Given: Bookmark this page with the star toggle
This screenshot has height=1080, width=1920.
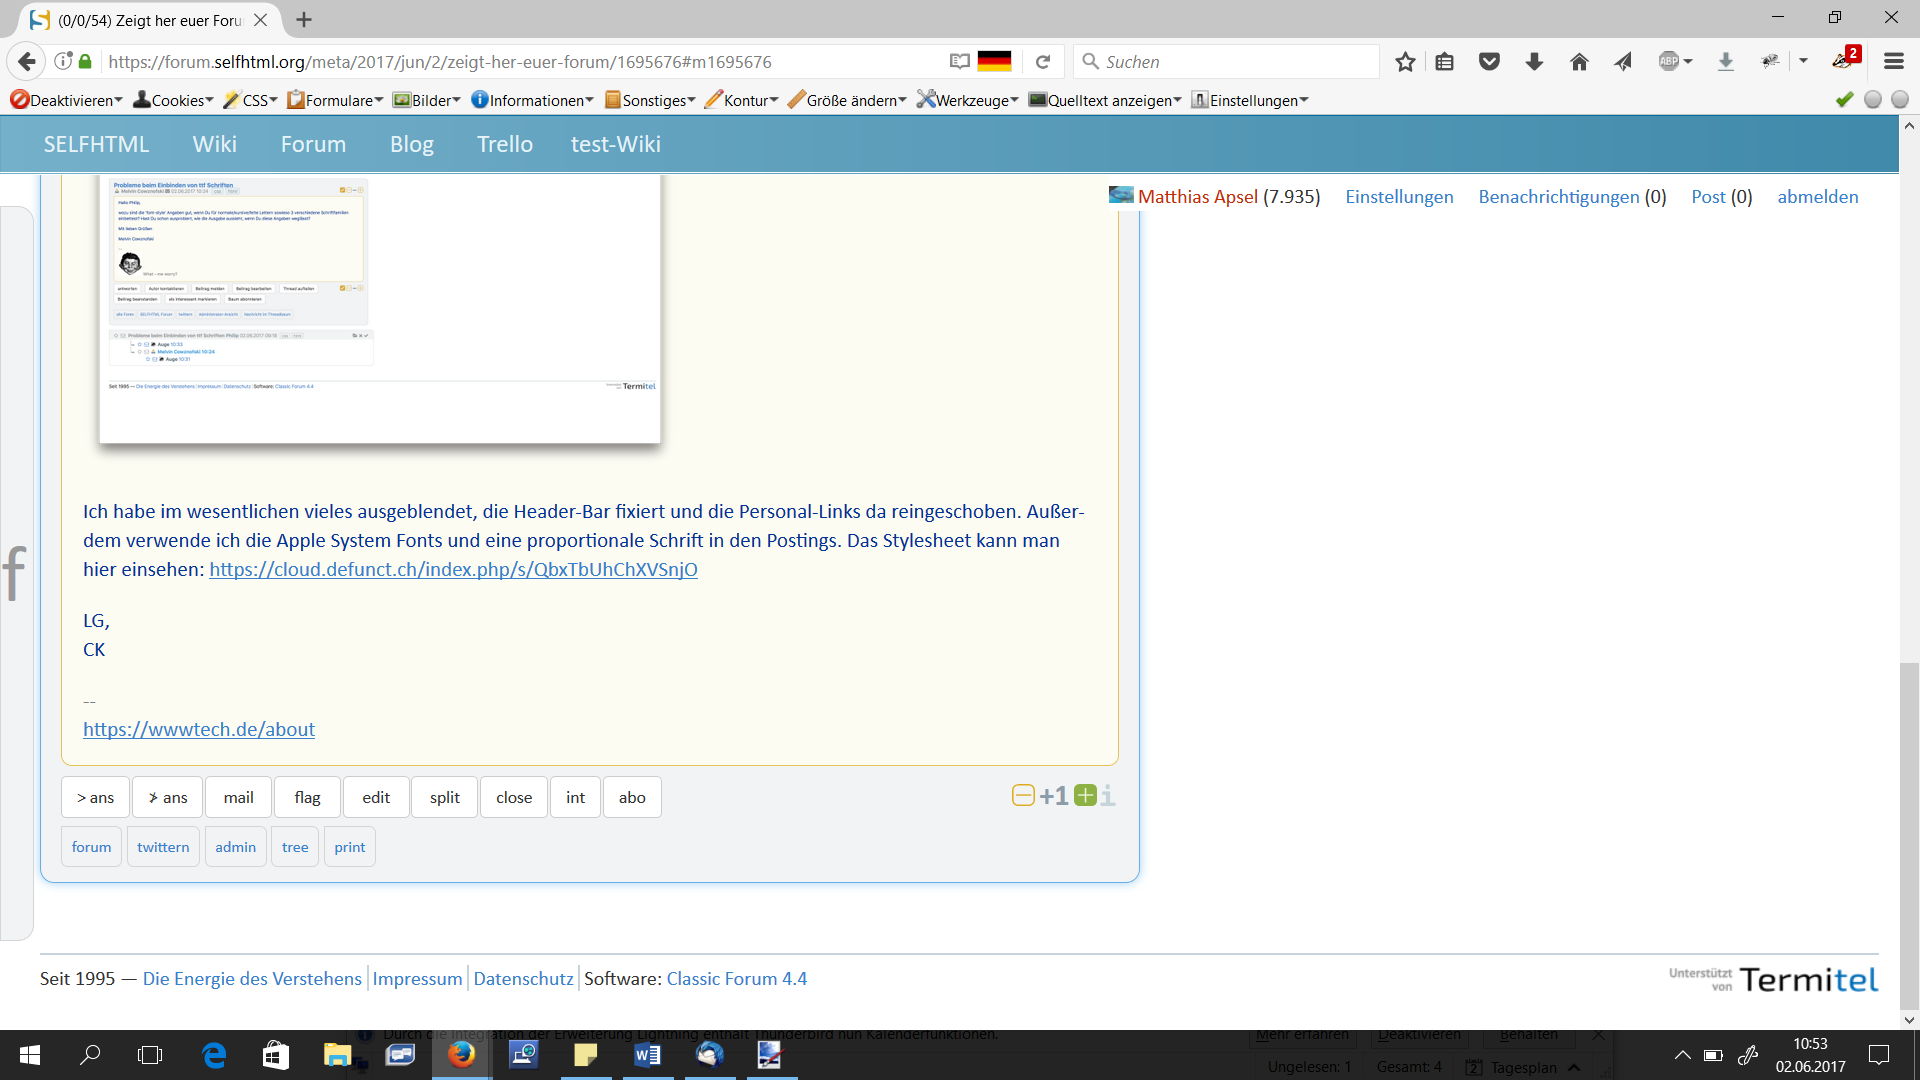Looking at the screenshot, I should pyautogui.click(x=1405, y=61).
